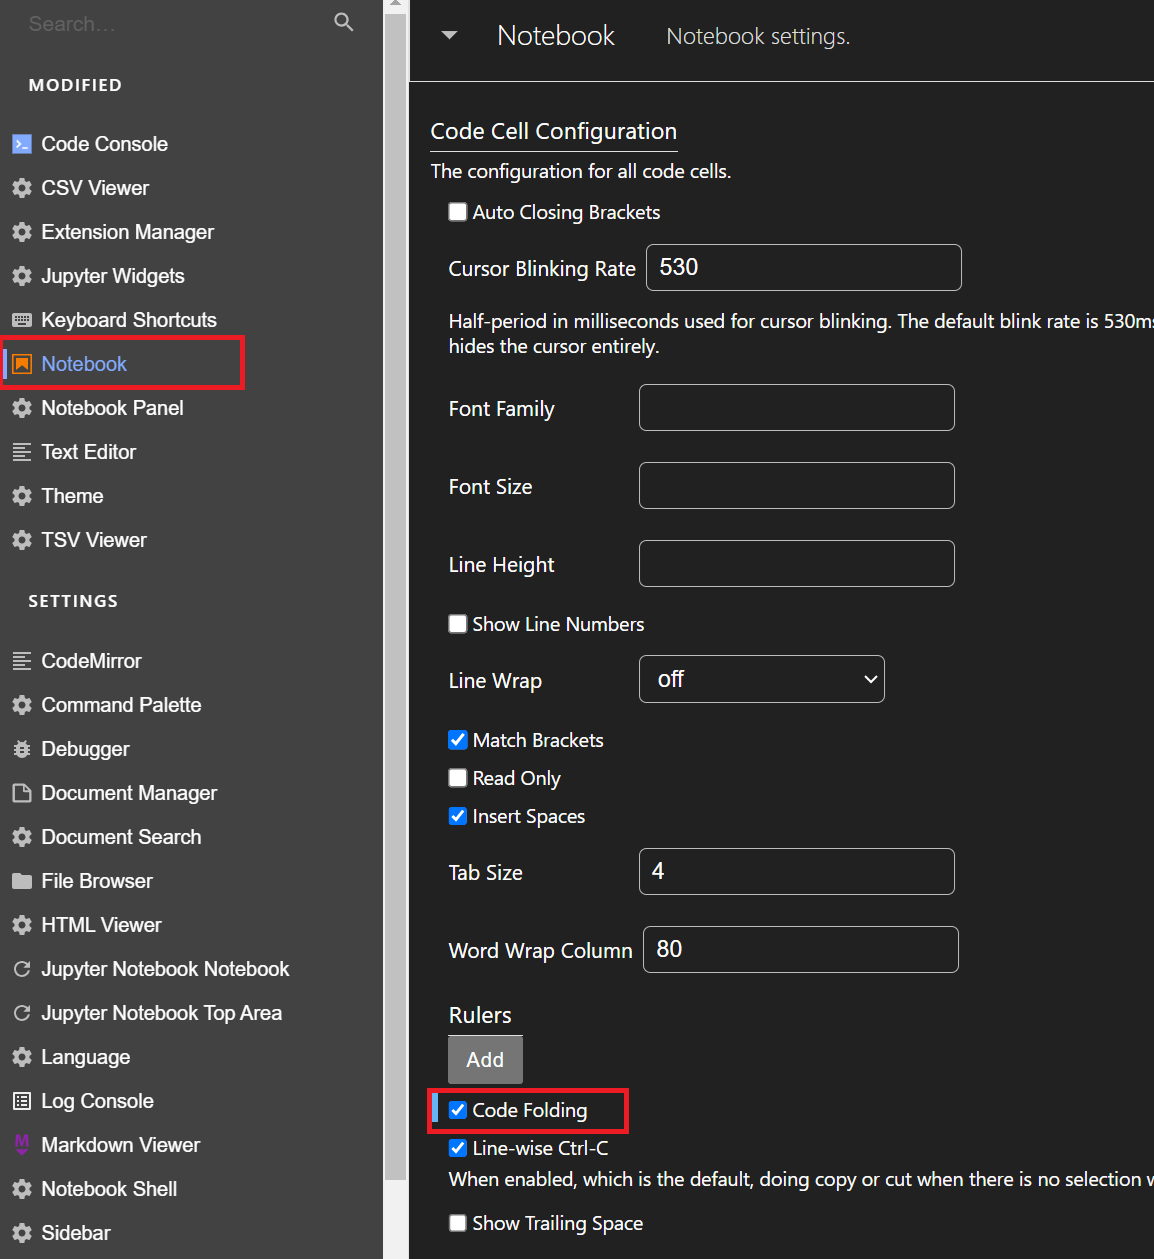This screenshot has width=1154, height=1259.
Task: Click the orange Notebook icon
Action: [x=22, y=364]
